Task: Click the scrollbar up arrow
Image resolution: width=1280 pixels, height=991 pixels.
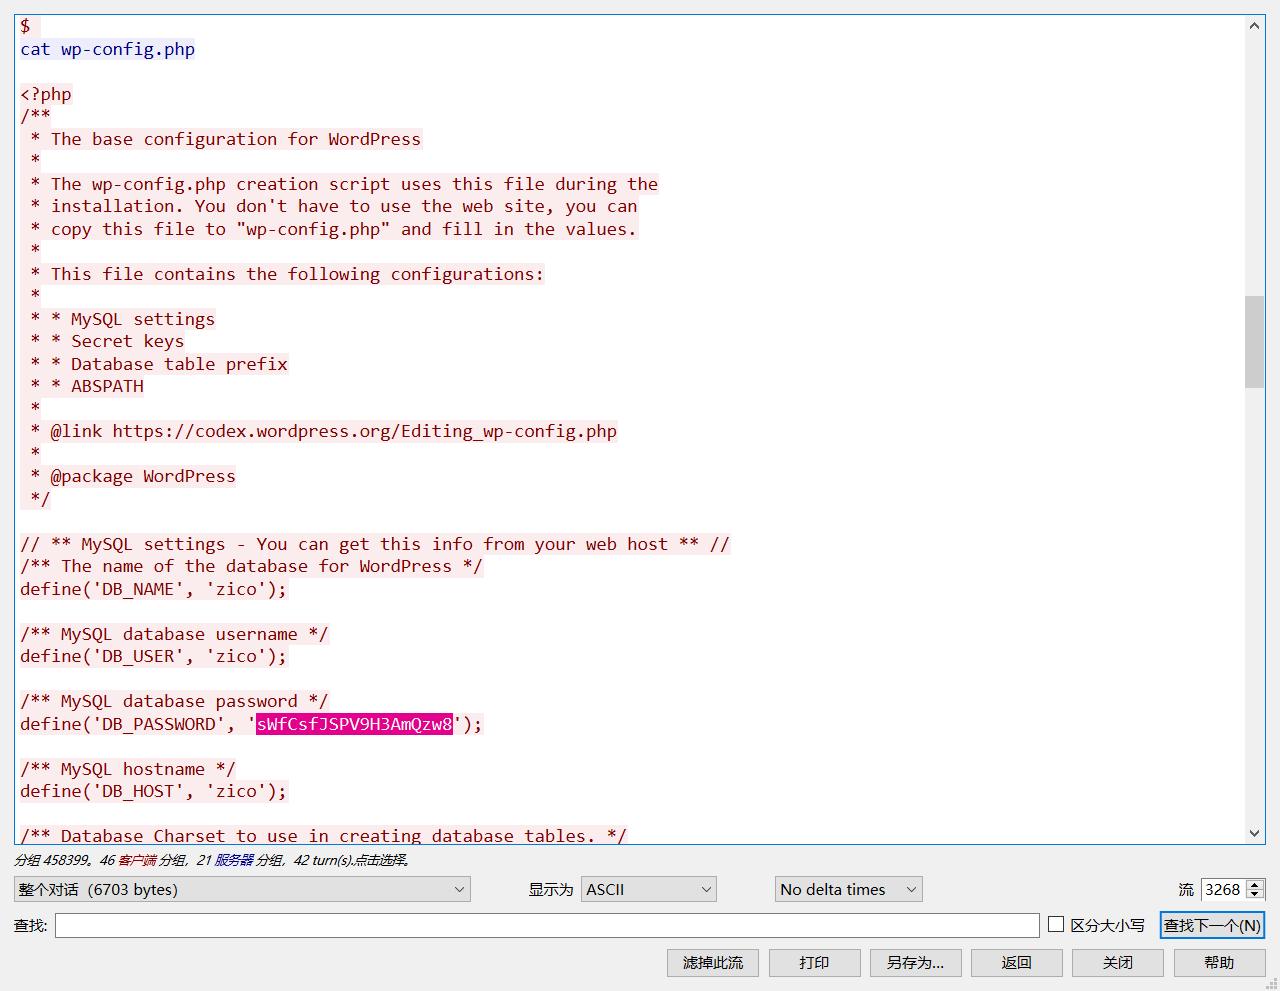Action: coord(1254,26)
